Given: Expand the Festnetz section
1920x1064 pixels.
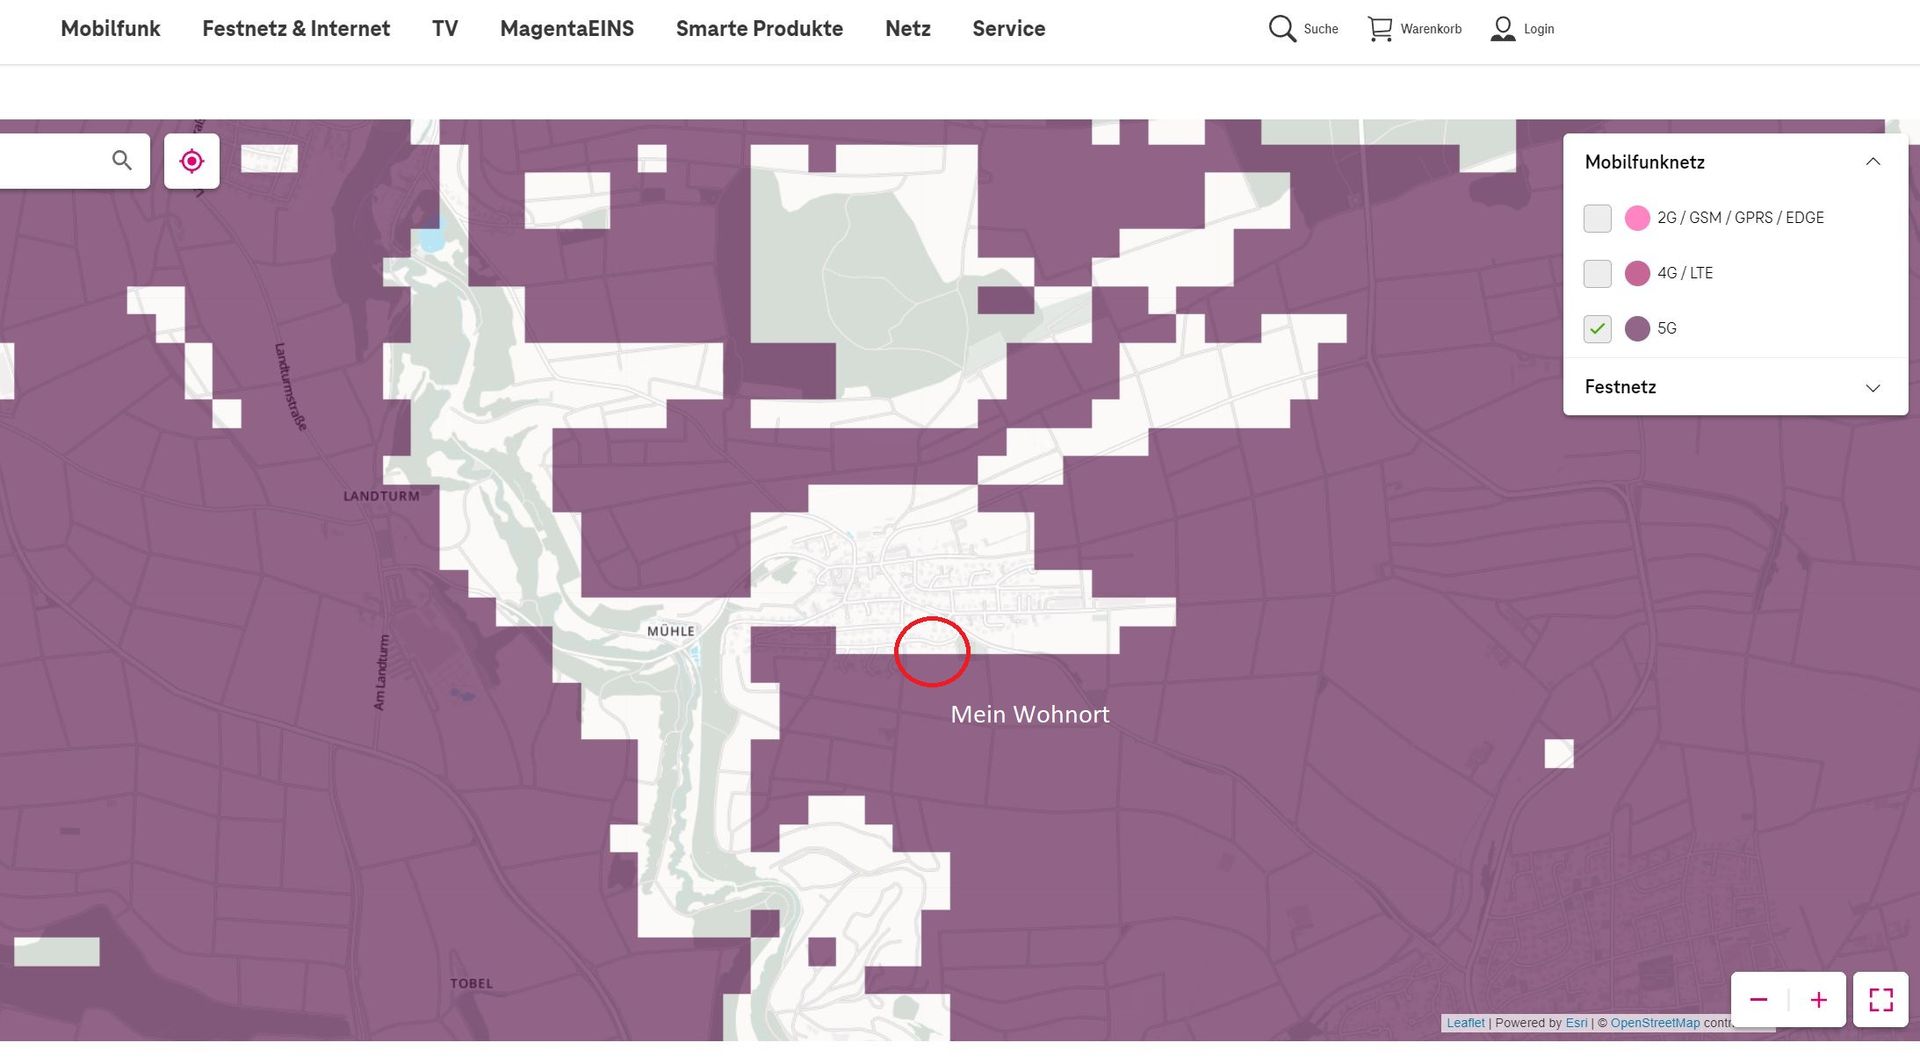Looking at the screenshot, I should click(1872, 388).
